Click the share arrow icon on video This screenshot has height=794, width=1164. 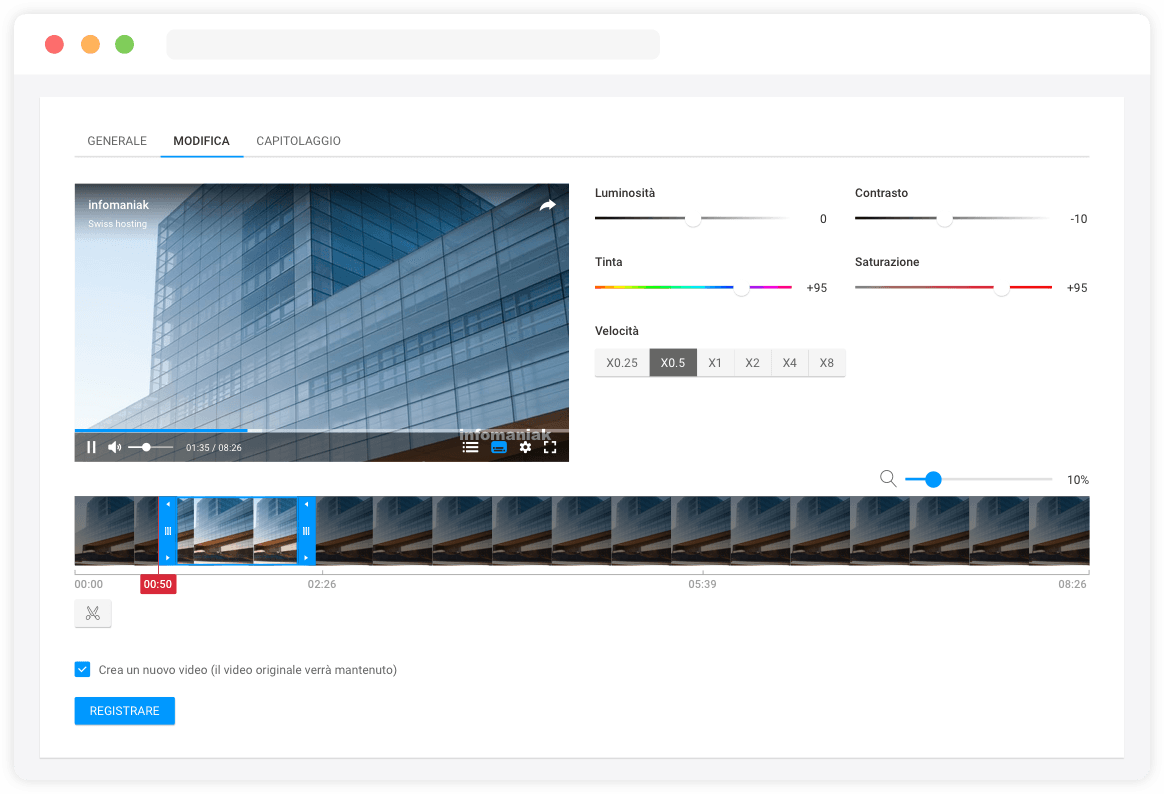[547, 205]
